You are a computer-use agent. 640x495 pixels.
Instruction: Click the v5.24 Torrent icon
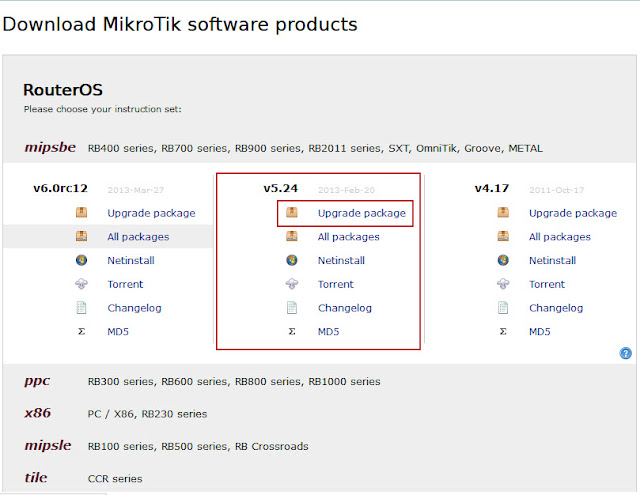[x=292, y=284]
